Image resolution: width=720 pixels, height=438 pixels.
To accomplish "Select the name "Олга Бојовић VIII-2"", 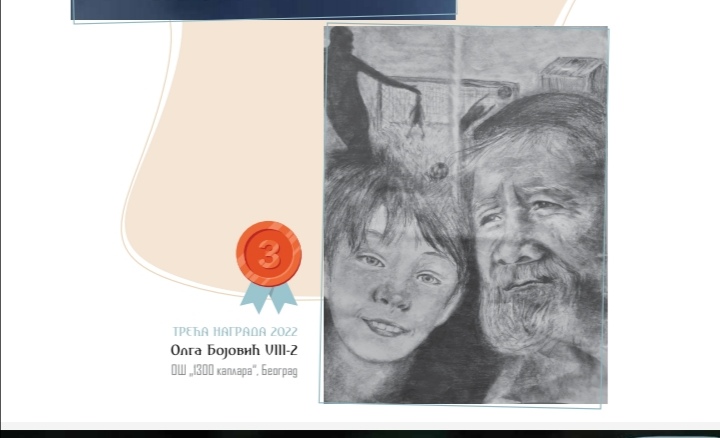I will click(x=234, y=350).
